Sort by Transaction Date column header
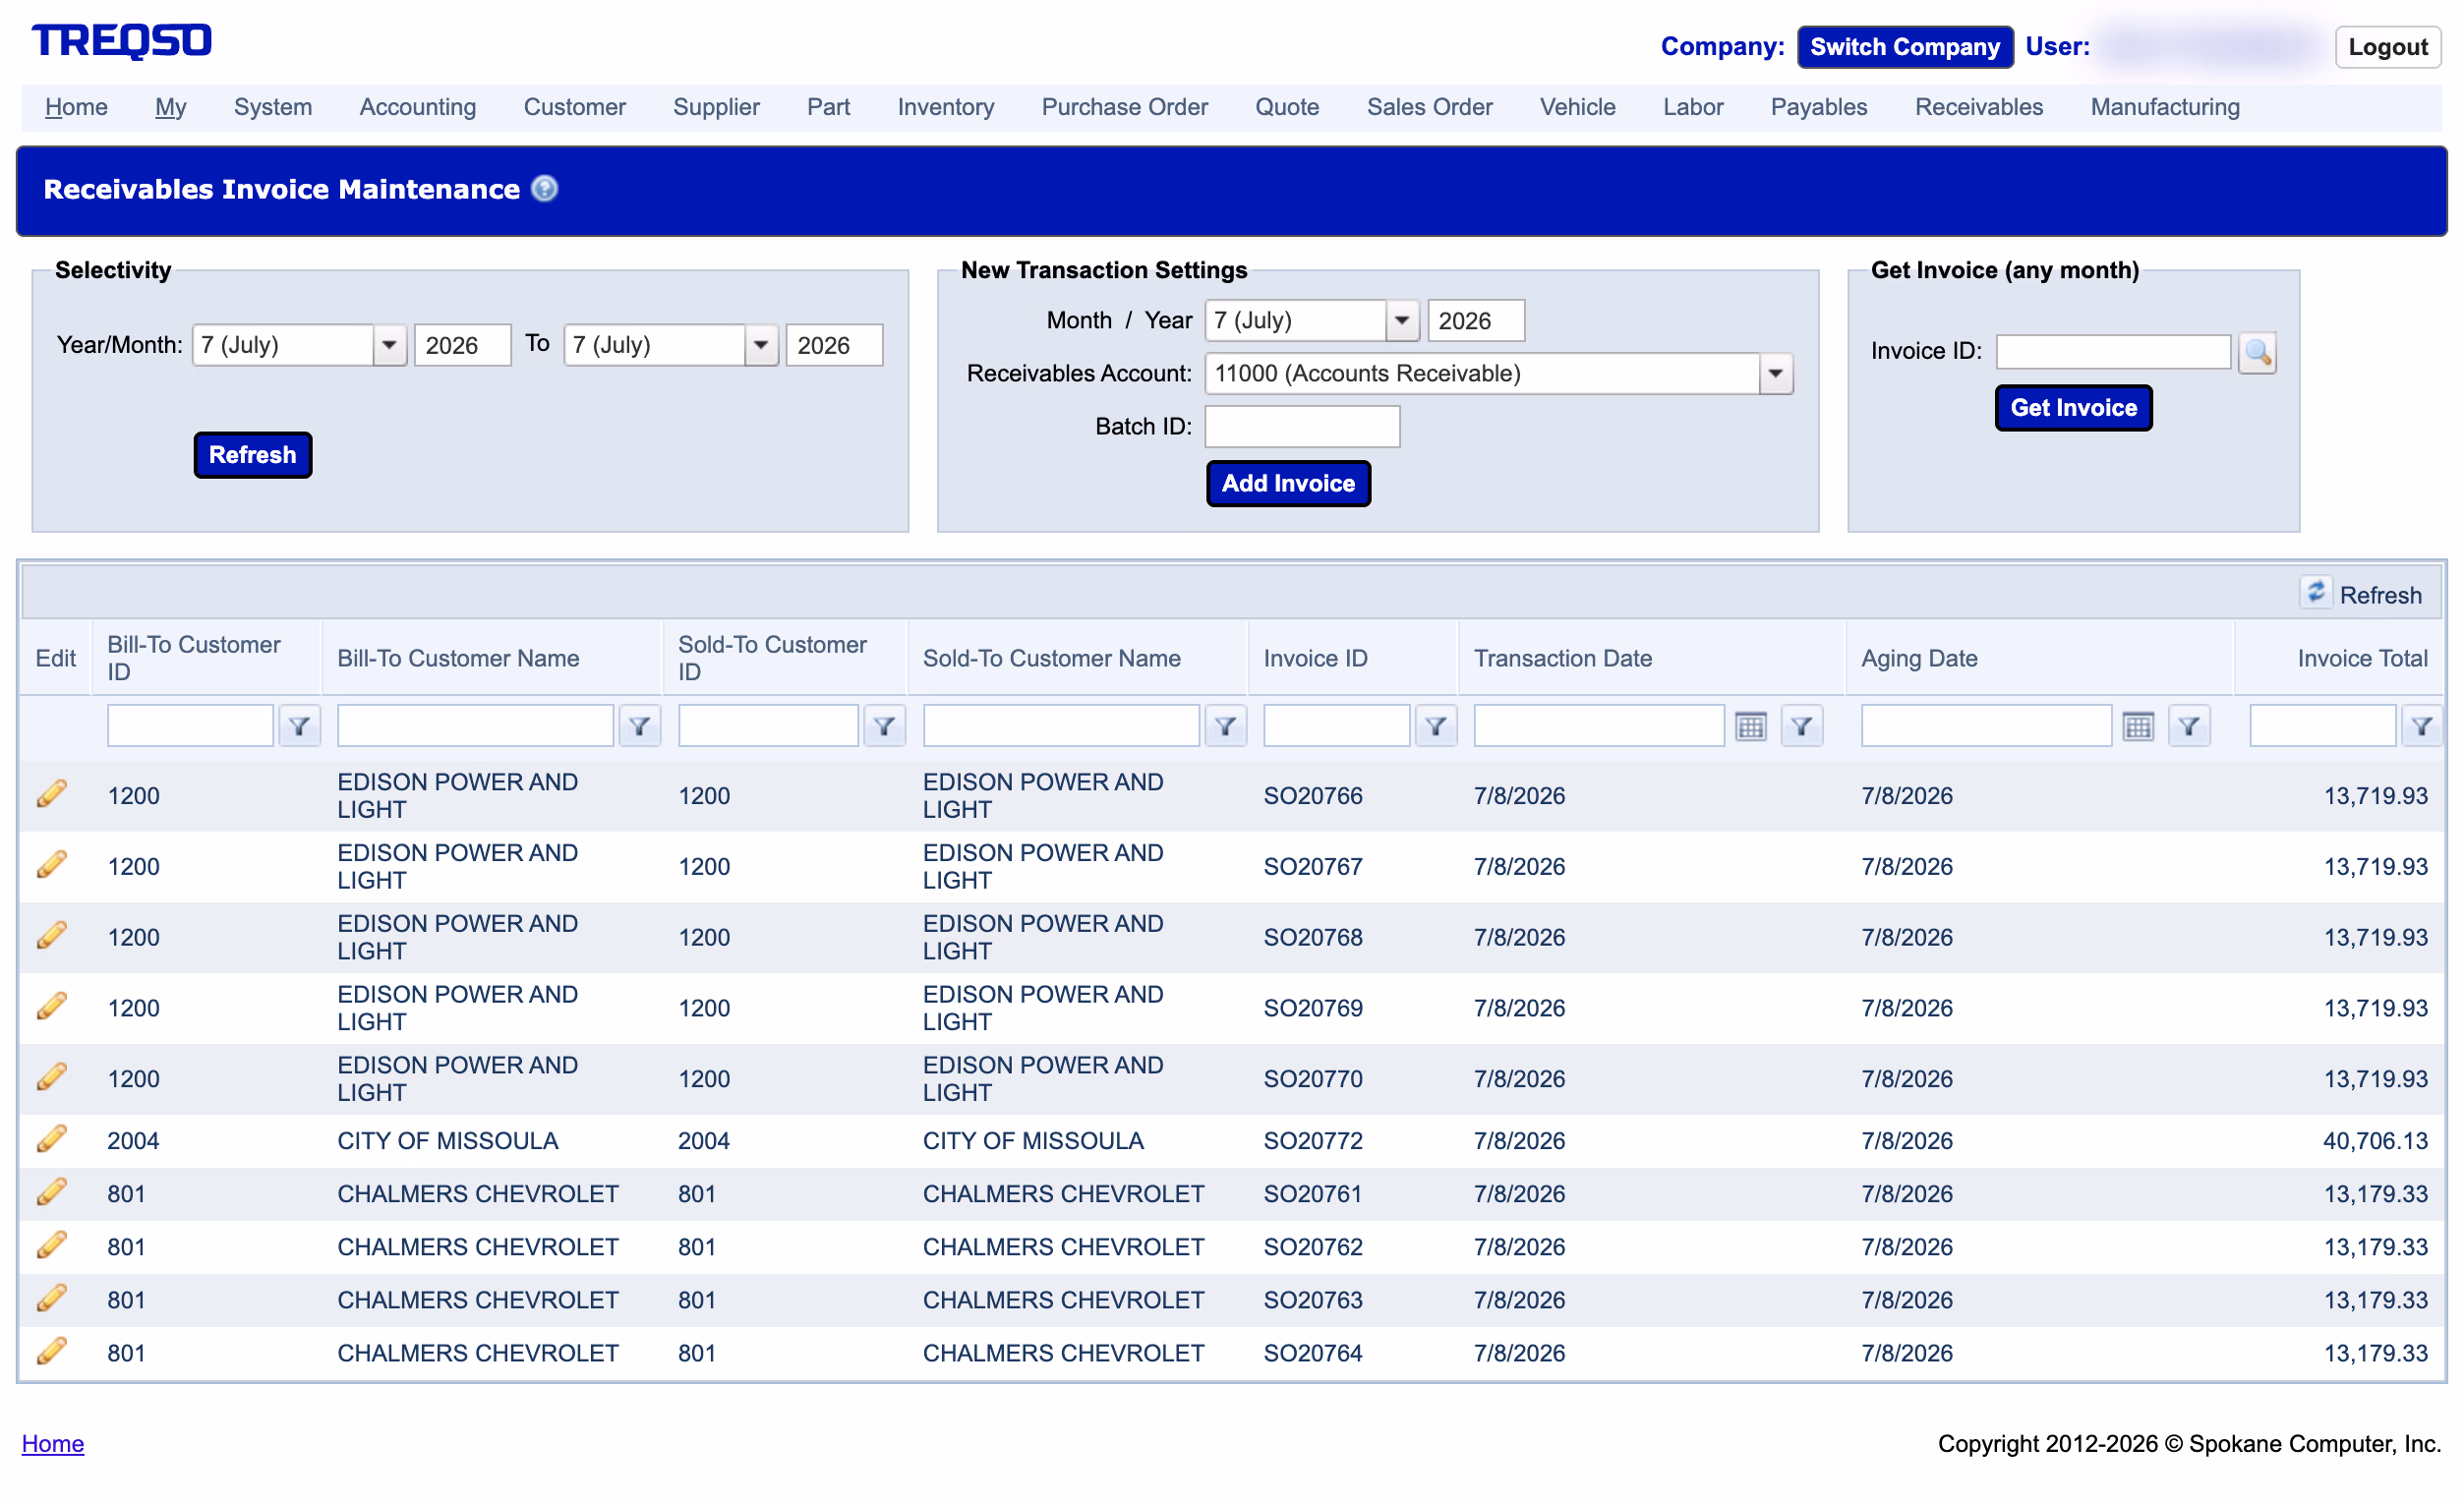The width and height of the screenshot is (2464, 1504). tap(1563, 658)
